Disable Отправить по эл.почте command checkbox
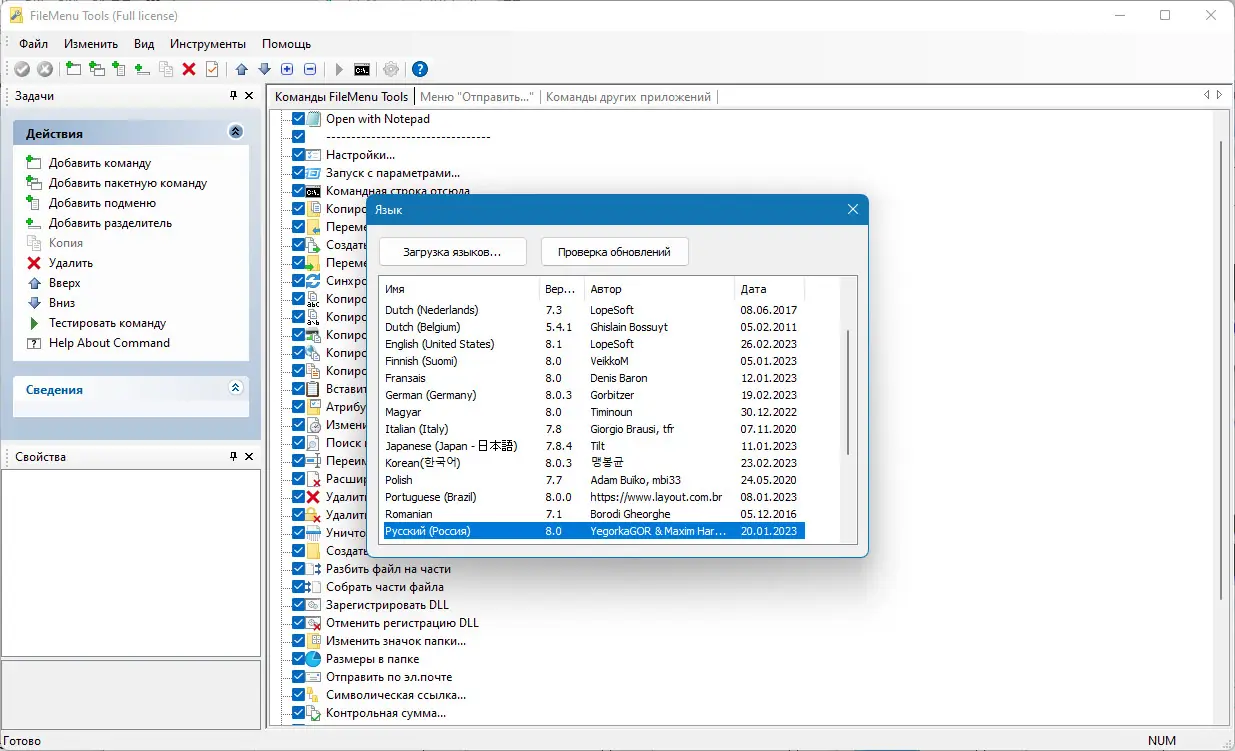 298,677
